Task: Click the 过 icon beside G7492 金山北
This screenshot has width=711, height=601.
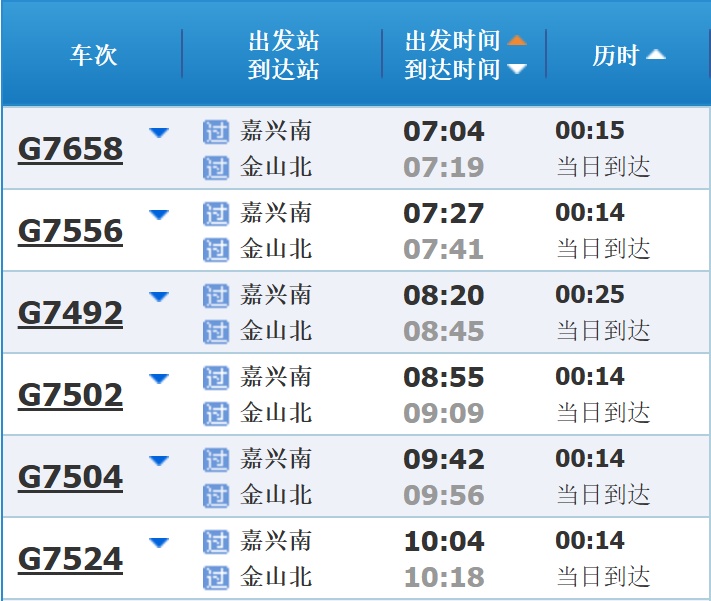Action: click(215, 330)
